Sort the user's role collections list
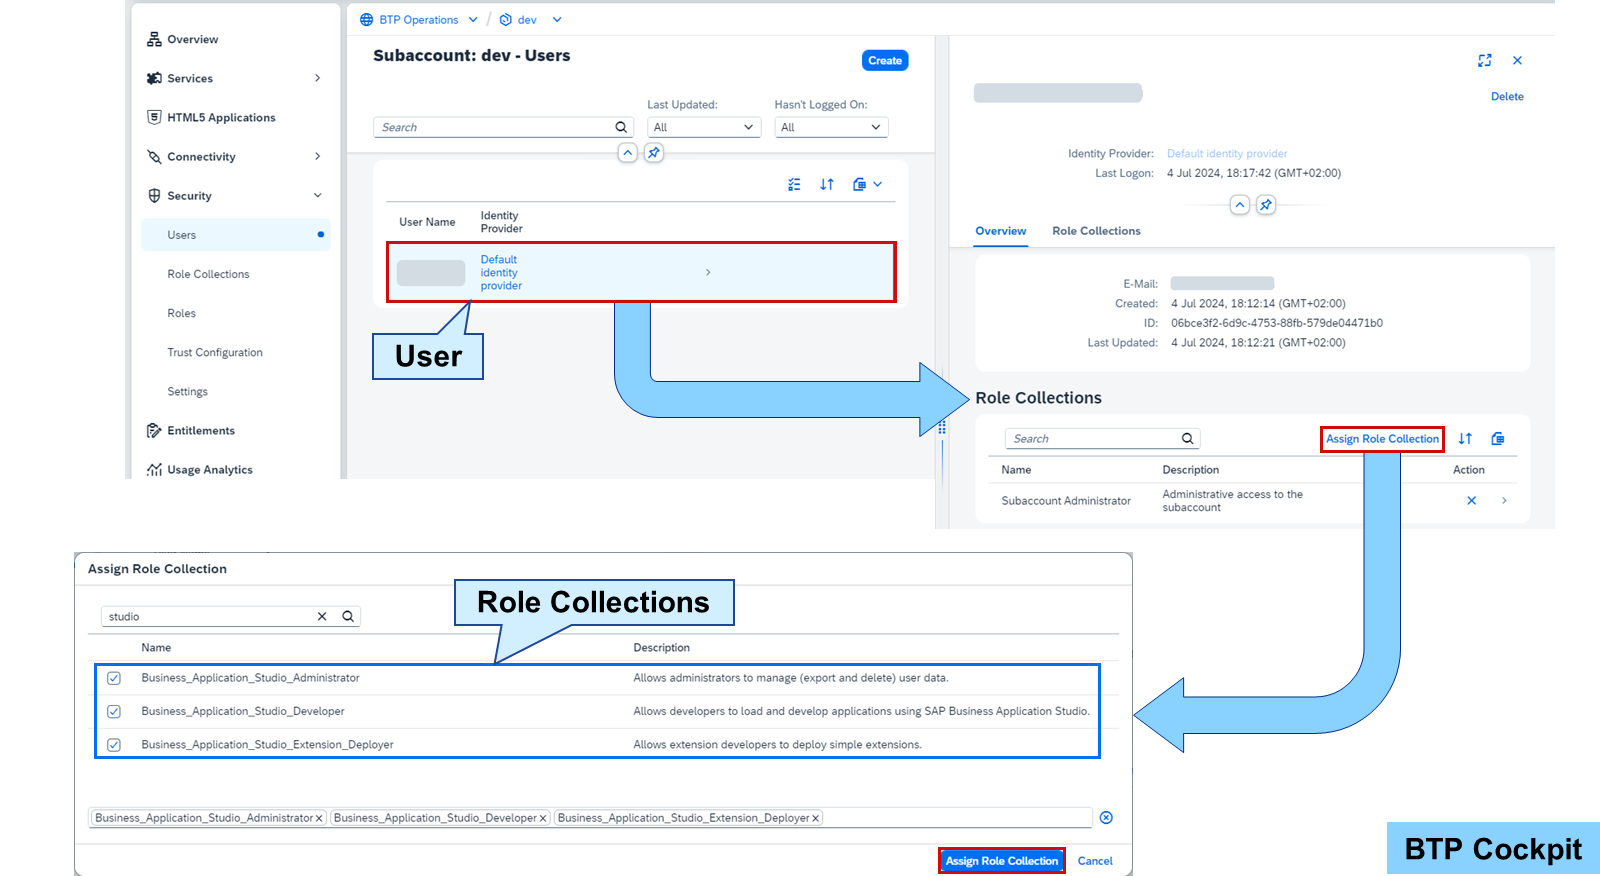The height and width of the screenshot is (876, 1600). pos(1465,439)
